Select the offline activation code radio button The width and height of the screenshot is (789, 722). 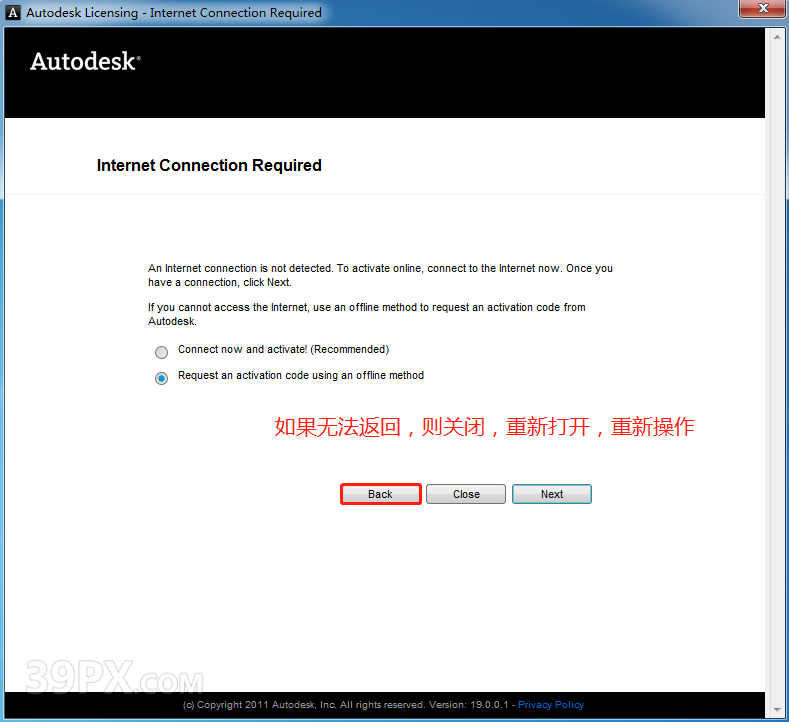[161, 378]
